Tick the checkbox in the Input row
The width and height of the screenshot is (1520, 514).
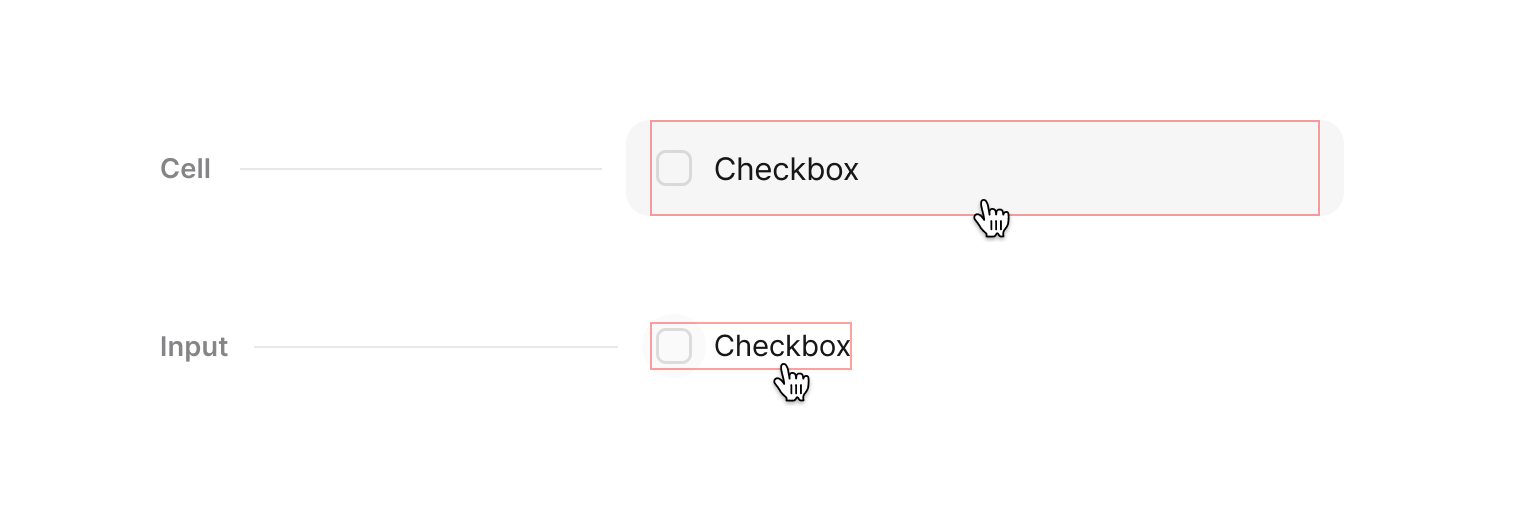tap(674, 346)
